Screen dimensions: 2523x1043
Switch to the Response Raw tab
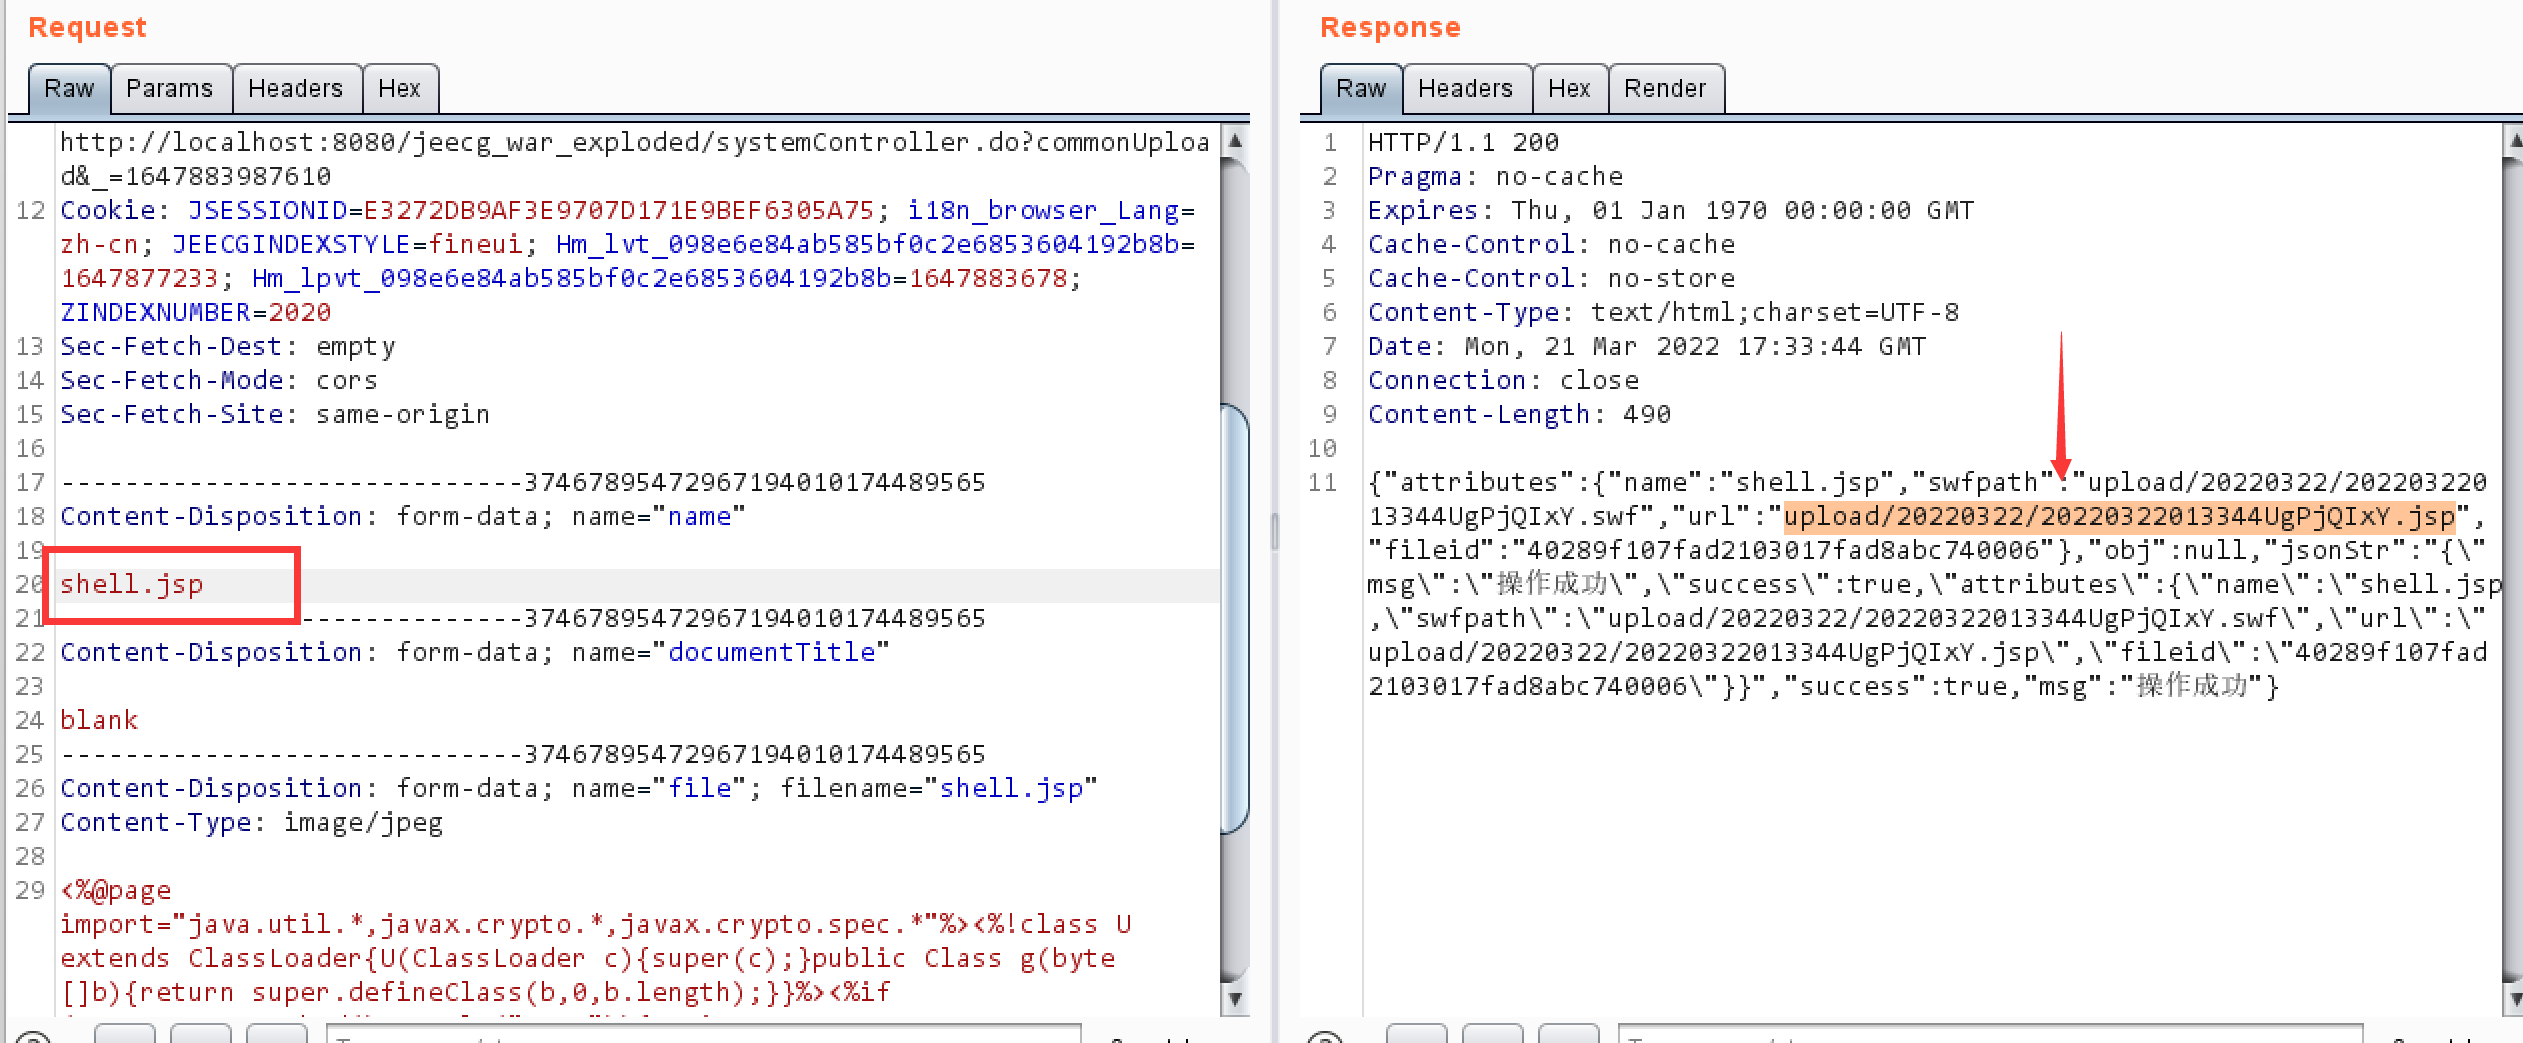1361,89
